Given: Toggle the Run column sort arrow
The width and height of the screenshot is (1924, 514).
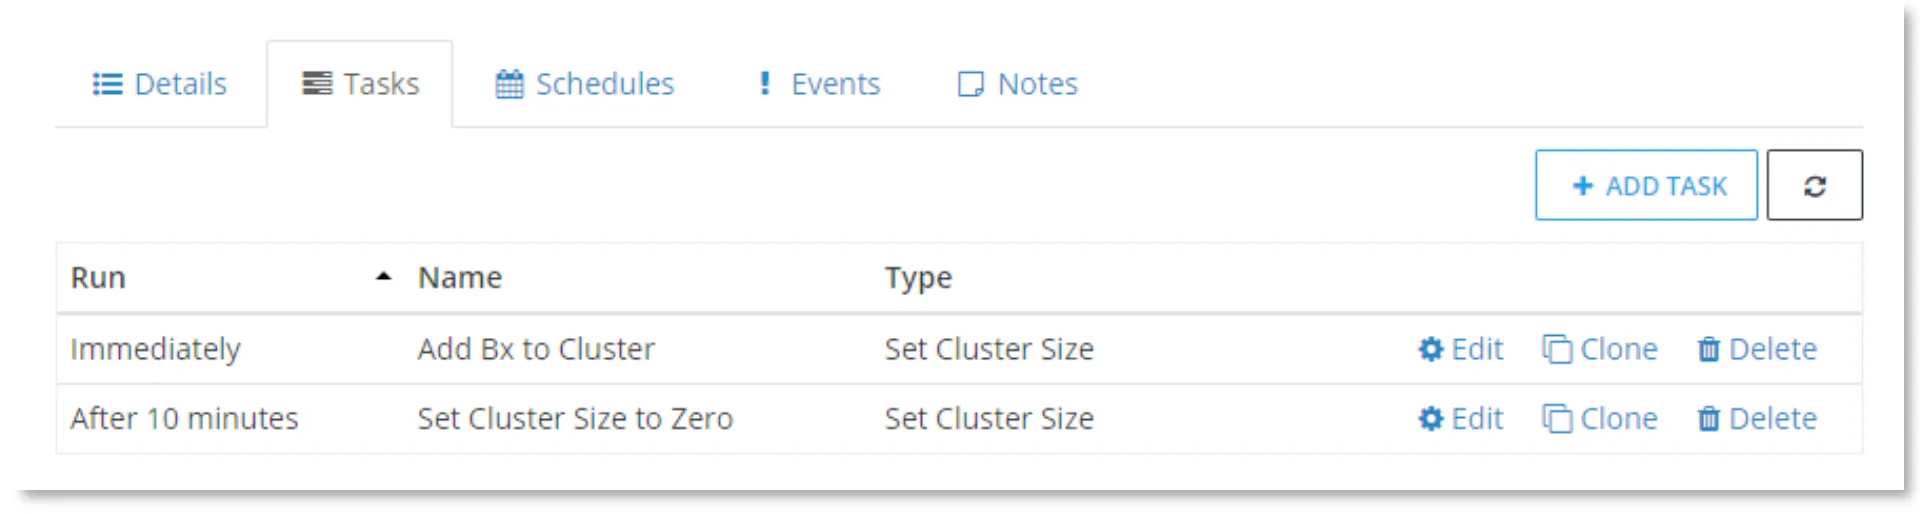Looking at the screenshot, I should pos(383,277).
